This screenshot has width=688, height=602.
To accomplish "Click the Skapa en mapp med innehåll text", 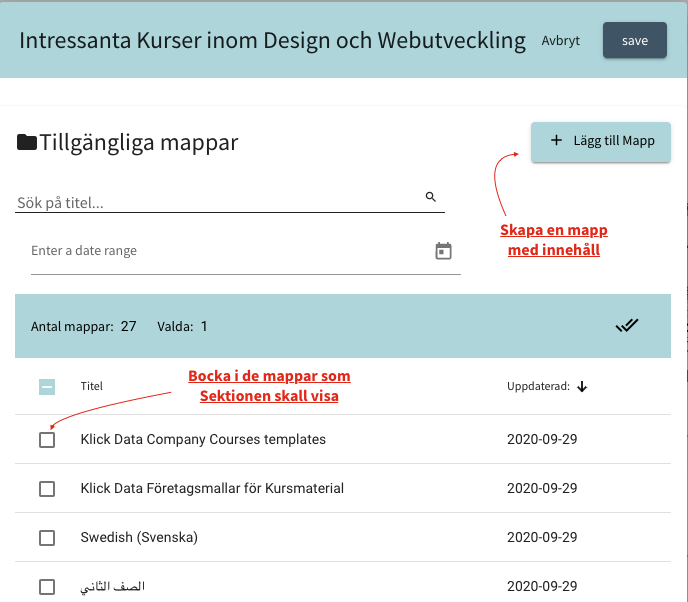I will point(554,240).
